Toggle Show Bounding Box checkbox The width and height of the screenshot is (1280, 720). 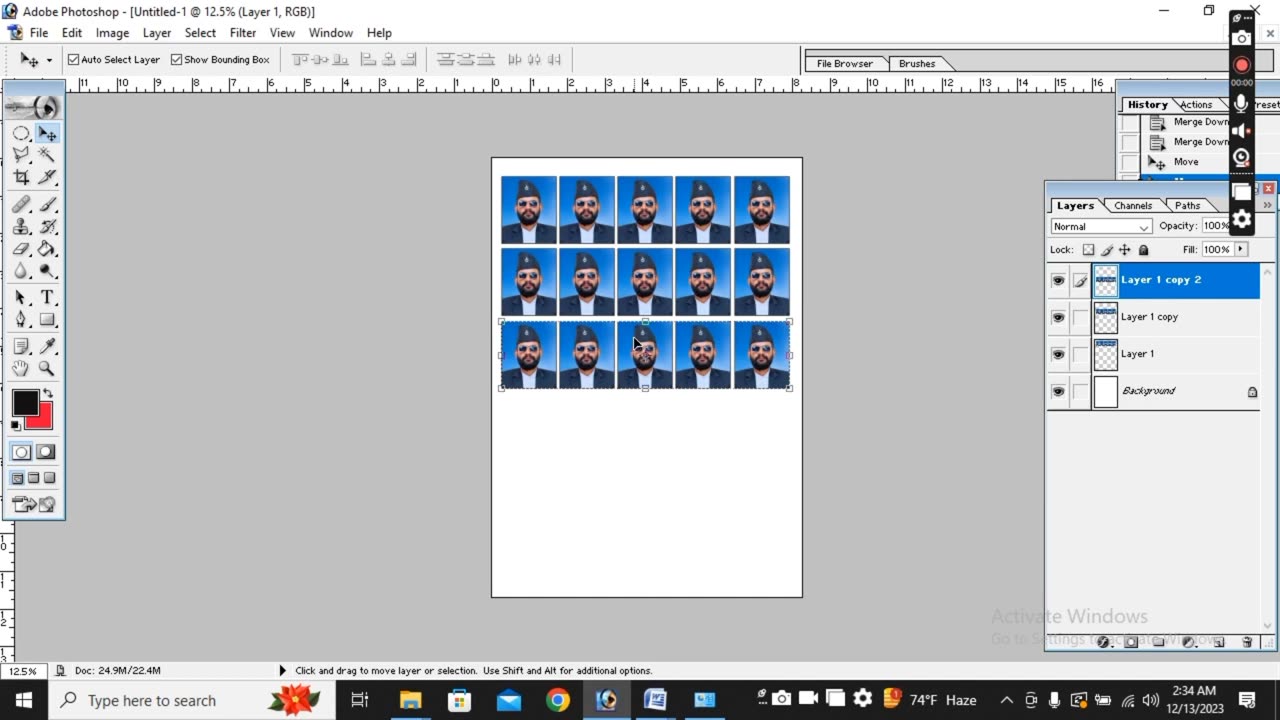pyautogui.click(x=176, y=60)
